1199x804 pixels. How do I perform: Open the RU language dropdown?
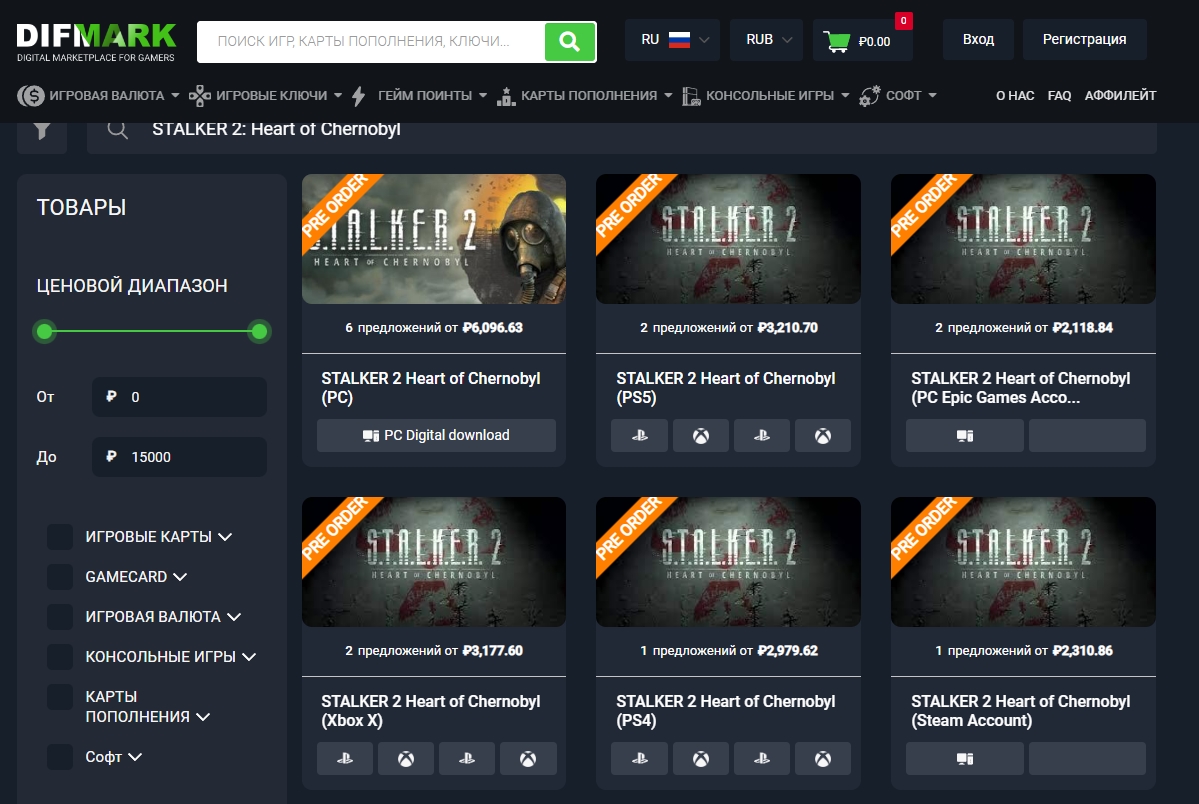(673, 40)
